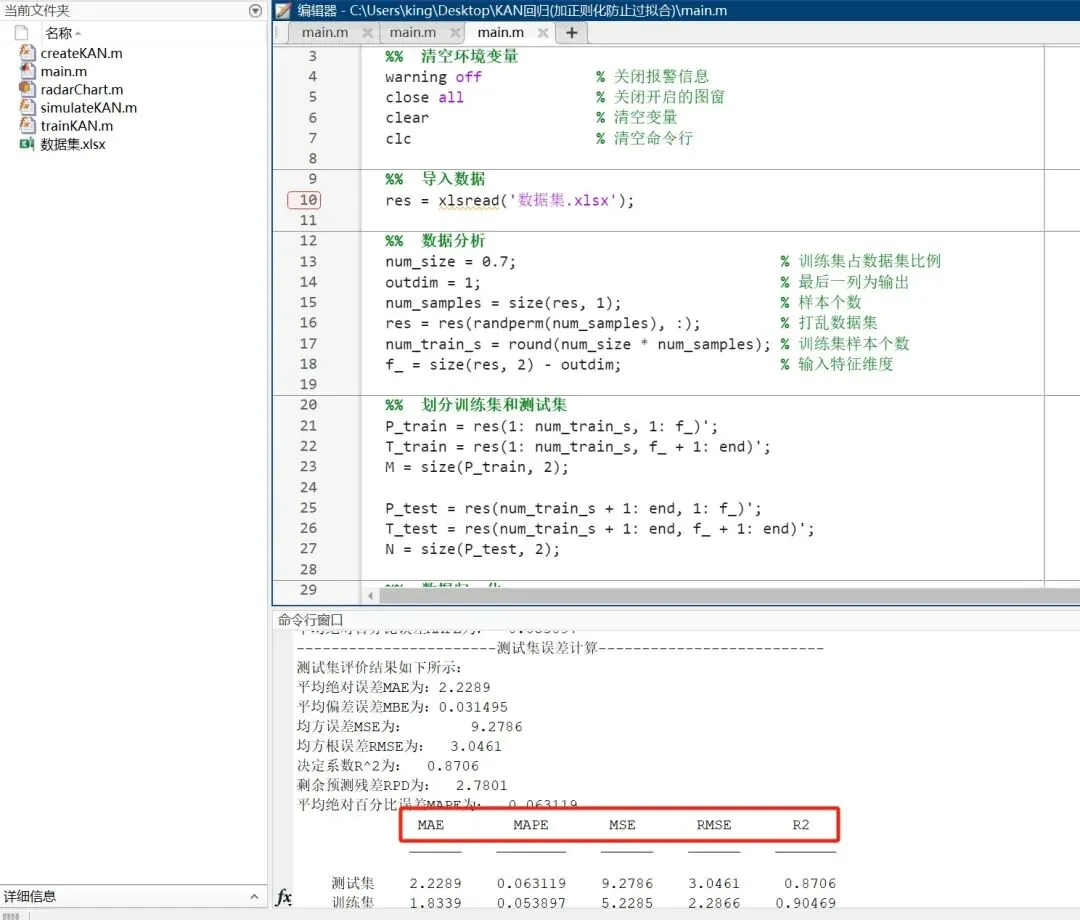The image size is (1080, 920).
Task: Close the second main.m tab
Action: pyautogui.click(x=455, y=32)
